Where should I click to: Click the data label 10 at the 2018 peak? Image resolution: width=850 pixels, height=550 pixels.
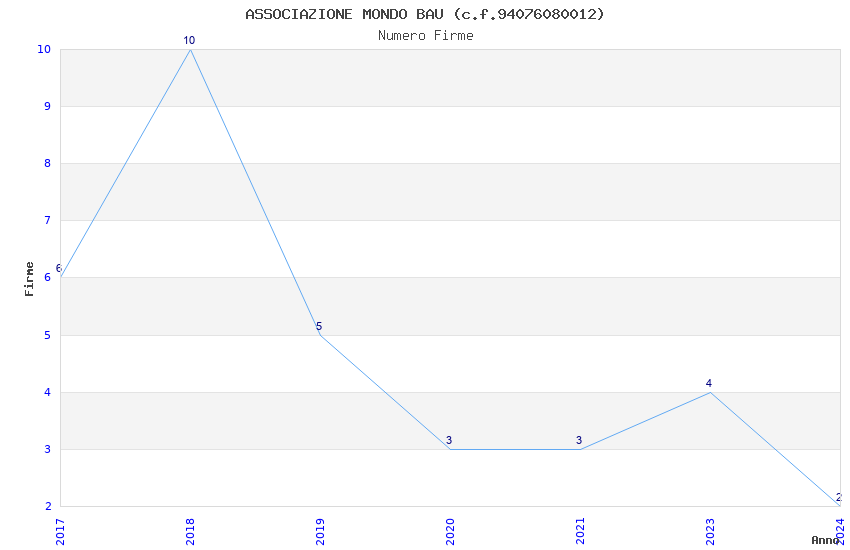click(x=189, y=40)
